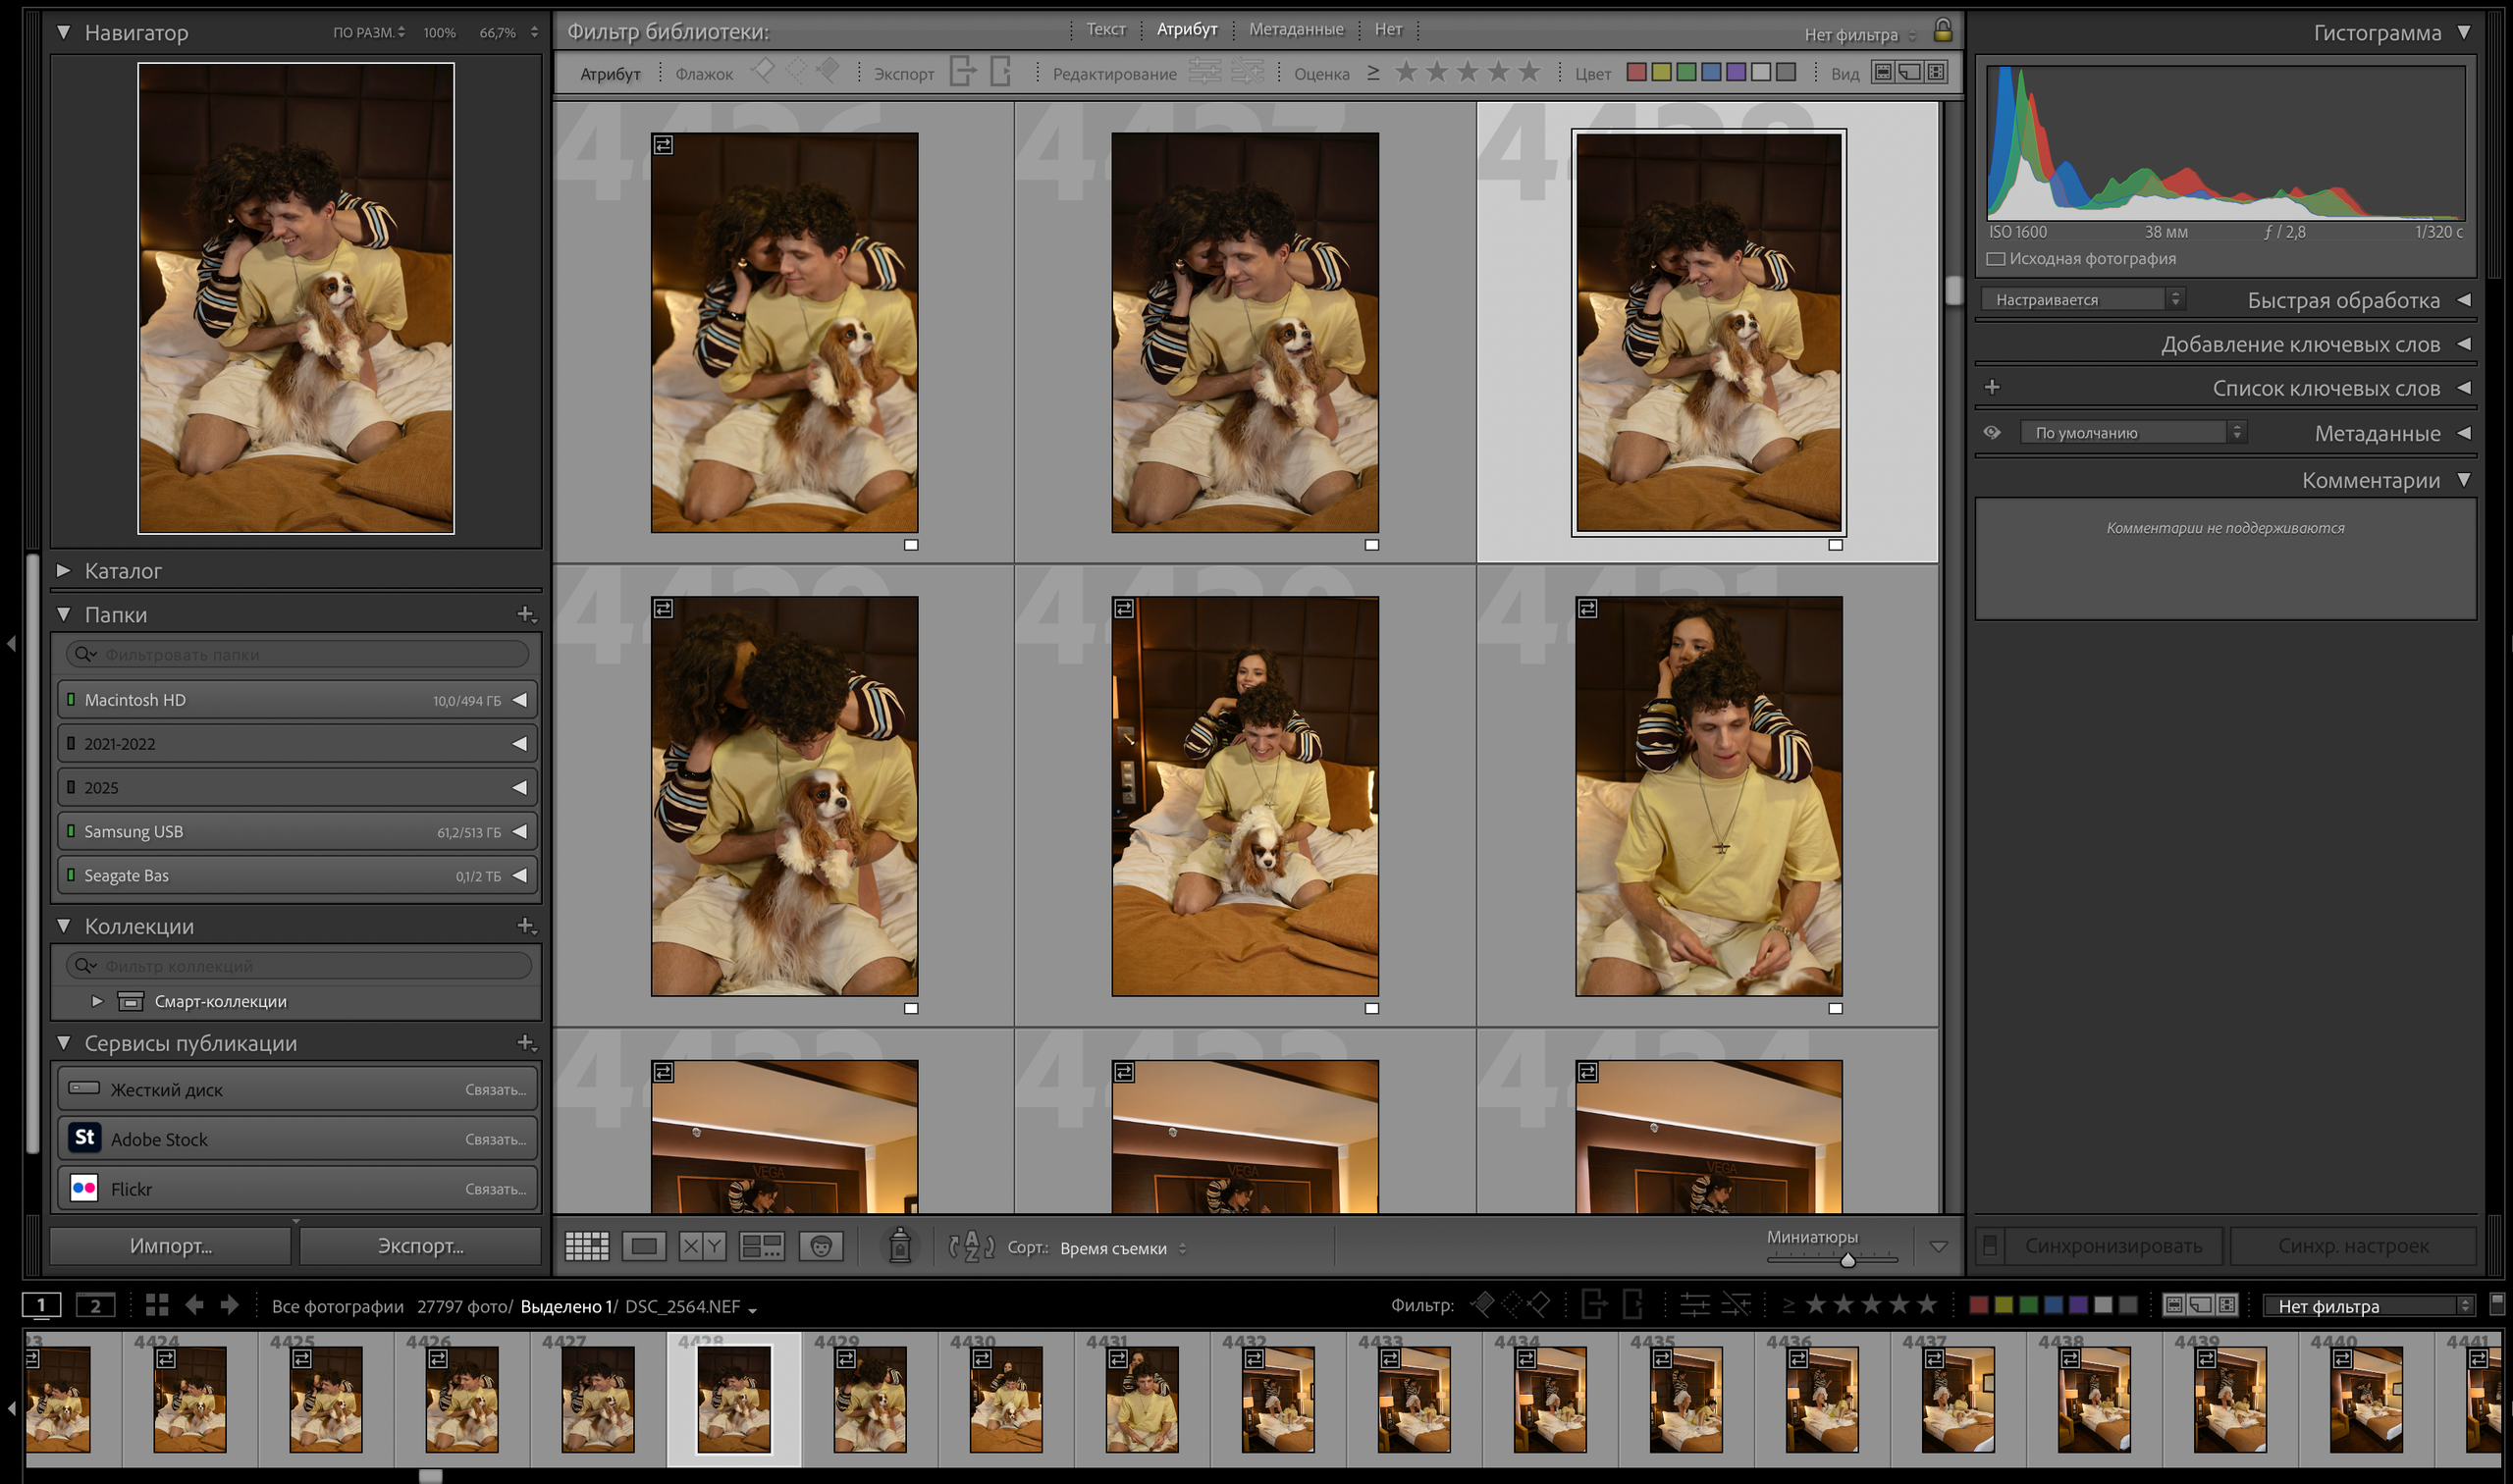Add new collection with plus icon
Viewport: 2513px width, 1484px height.
click(x=525, y=926)
